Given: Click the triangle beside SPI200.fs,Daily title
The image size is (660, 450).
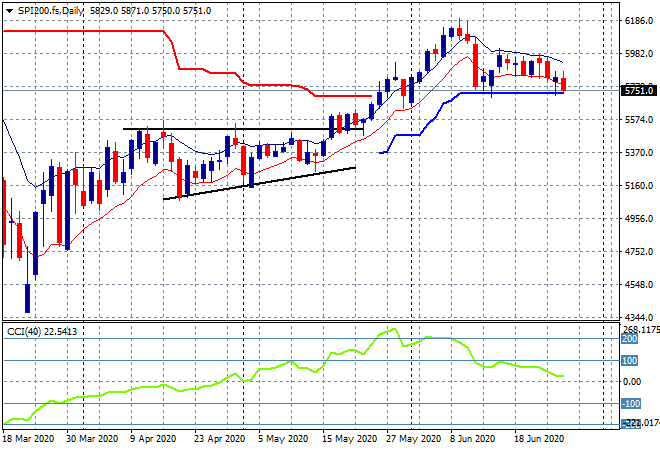Looking at the screenshot, I should click(9, 11).
